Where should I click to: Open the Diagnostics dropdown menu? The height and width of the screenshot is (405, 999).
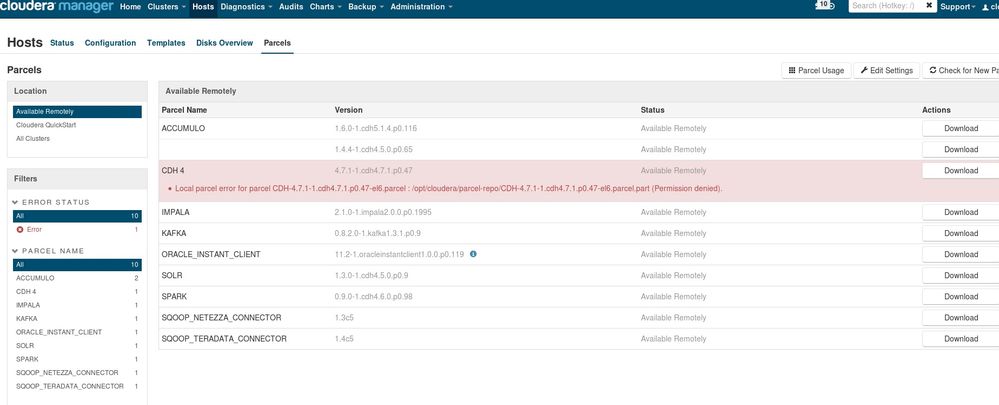tap(246, 6)
